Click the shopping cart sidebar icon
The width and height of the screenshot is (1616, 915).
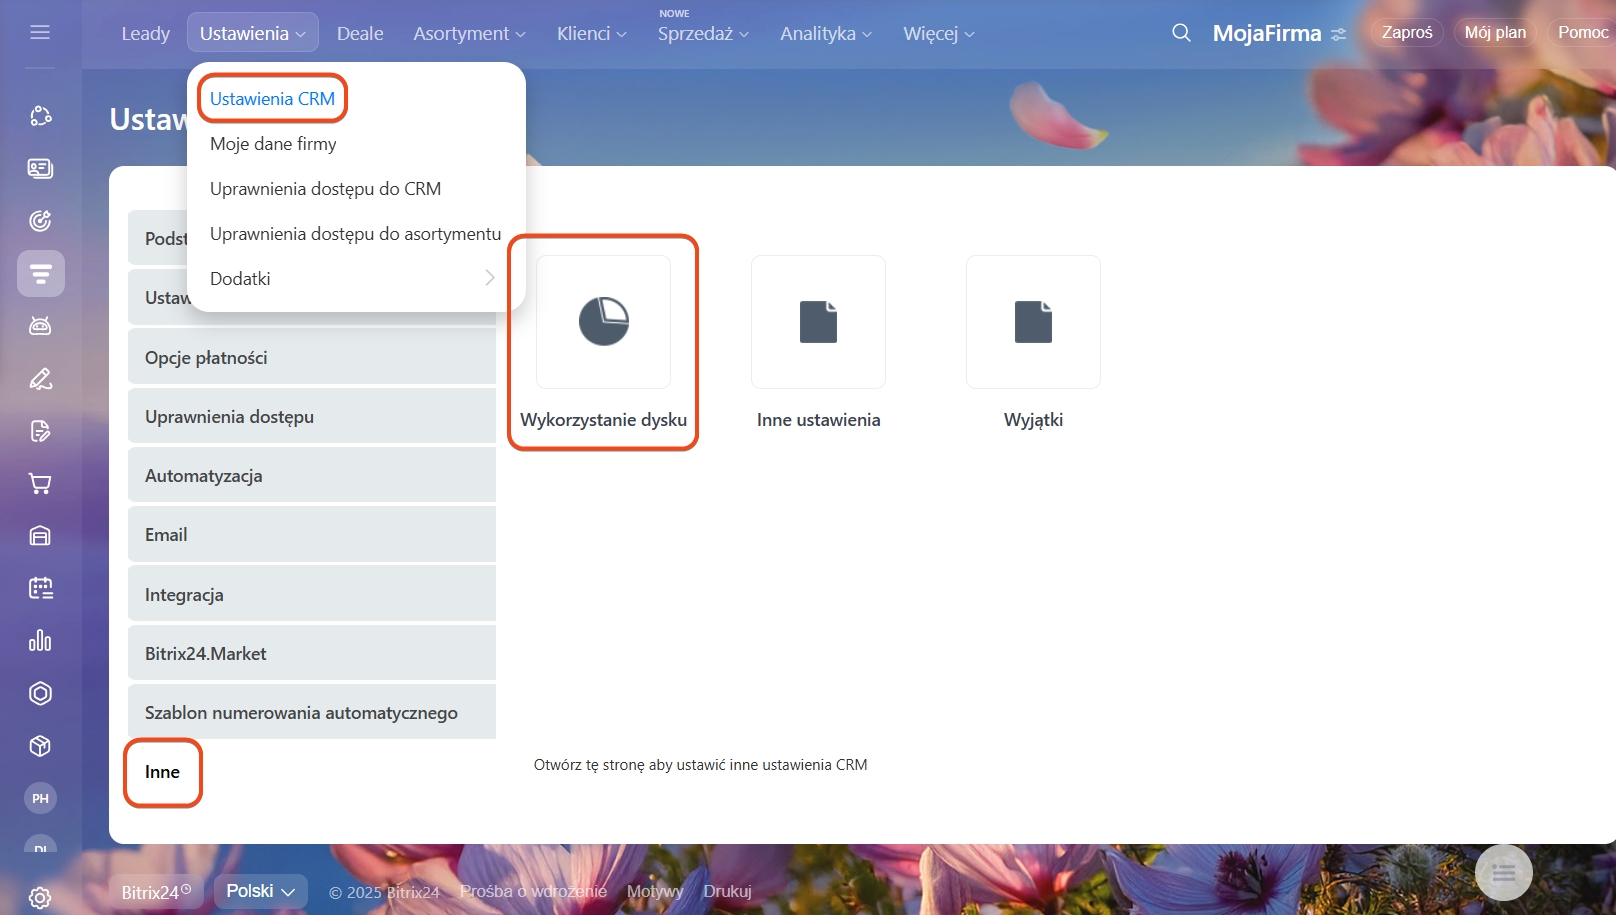coord(40,484)
